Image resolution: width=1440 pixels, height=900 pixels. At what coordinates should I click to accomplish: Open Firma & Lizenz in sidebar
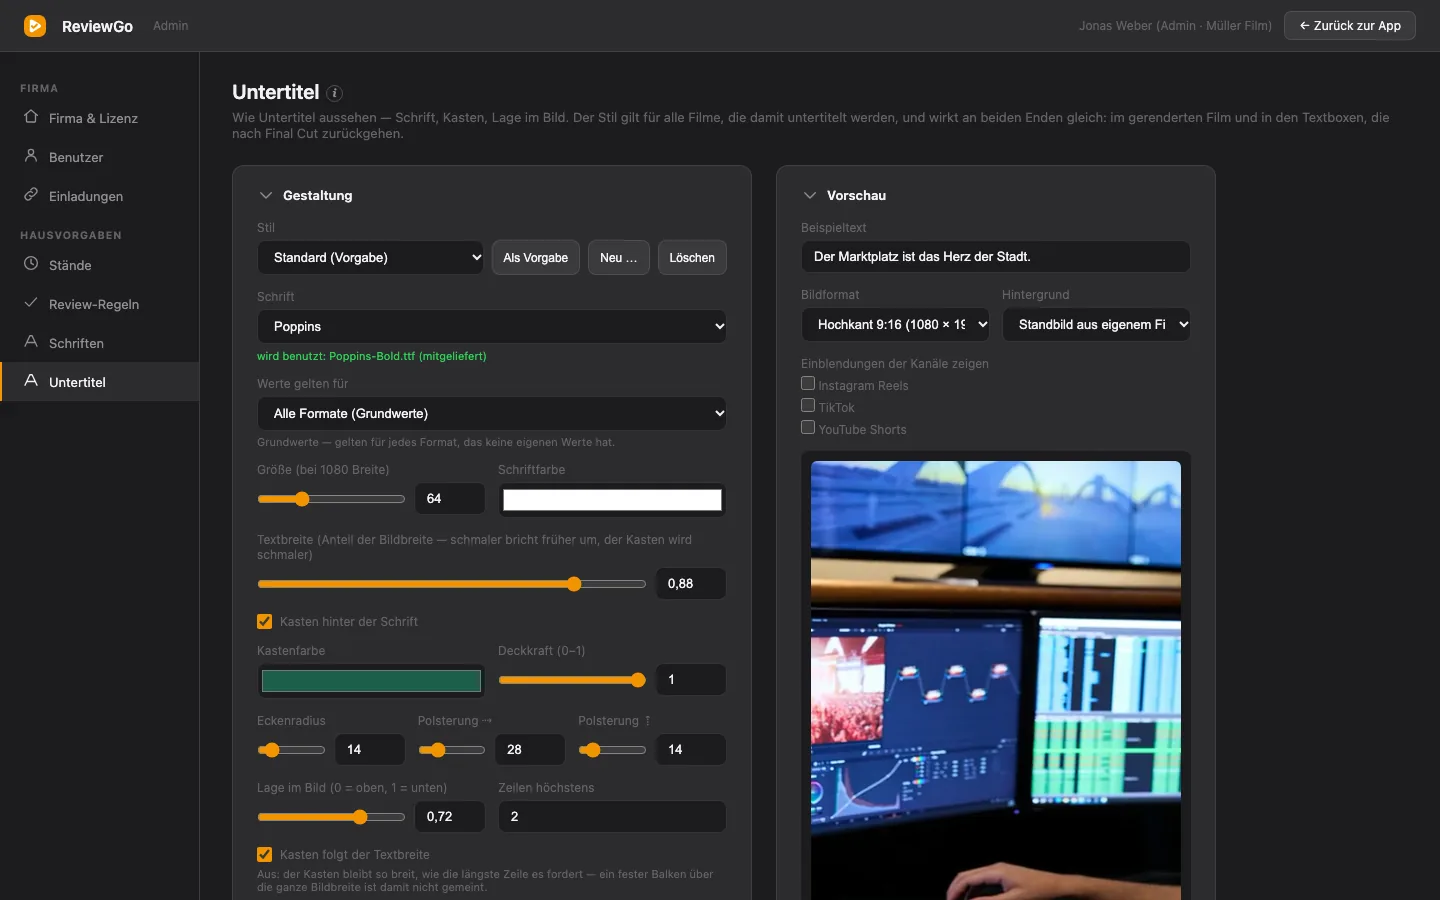click(100, 118)
